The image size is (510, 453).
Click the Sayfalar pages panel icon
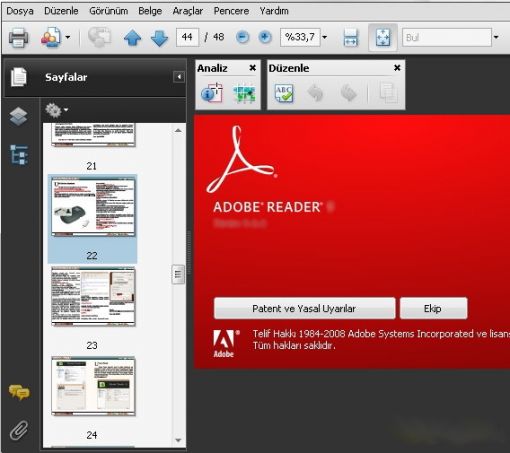[19, 77]
